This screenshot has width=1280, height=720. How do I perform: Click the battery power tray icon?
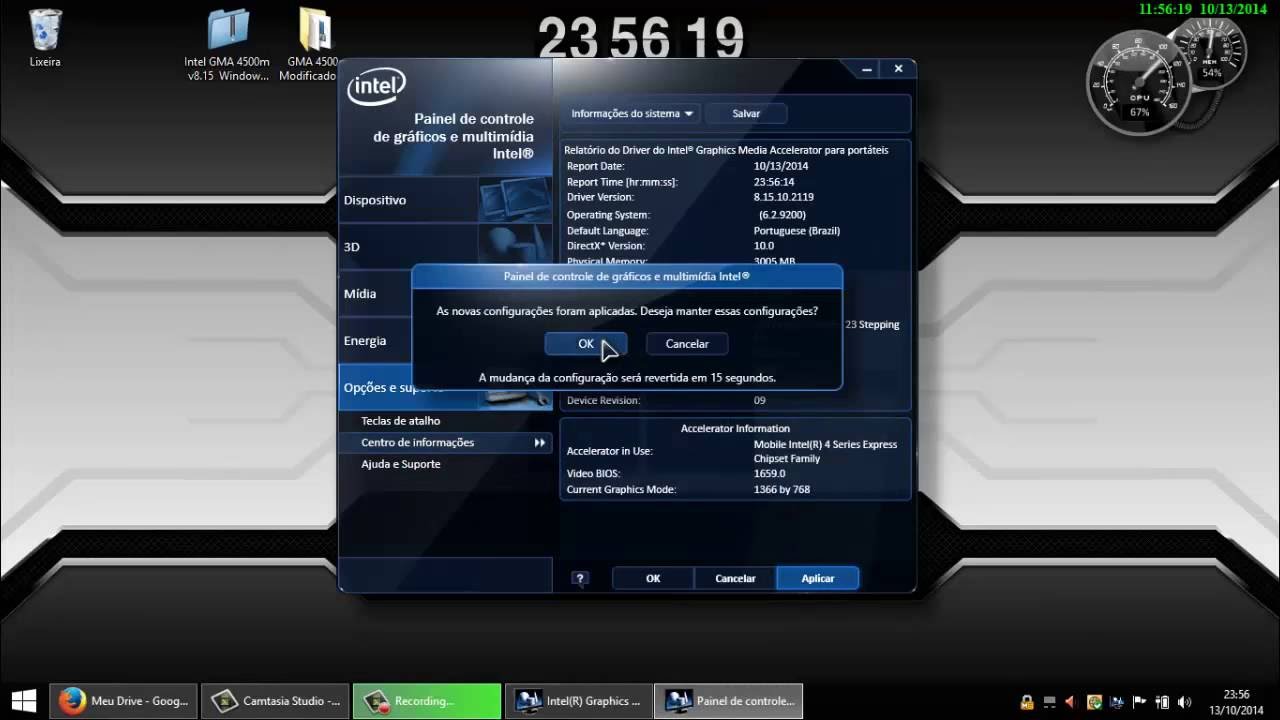click(x=1162, y=702)
